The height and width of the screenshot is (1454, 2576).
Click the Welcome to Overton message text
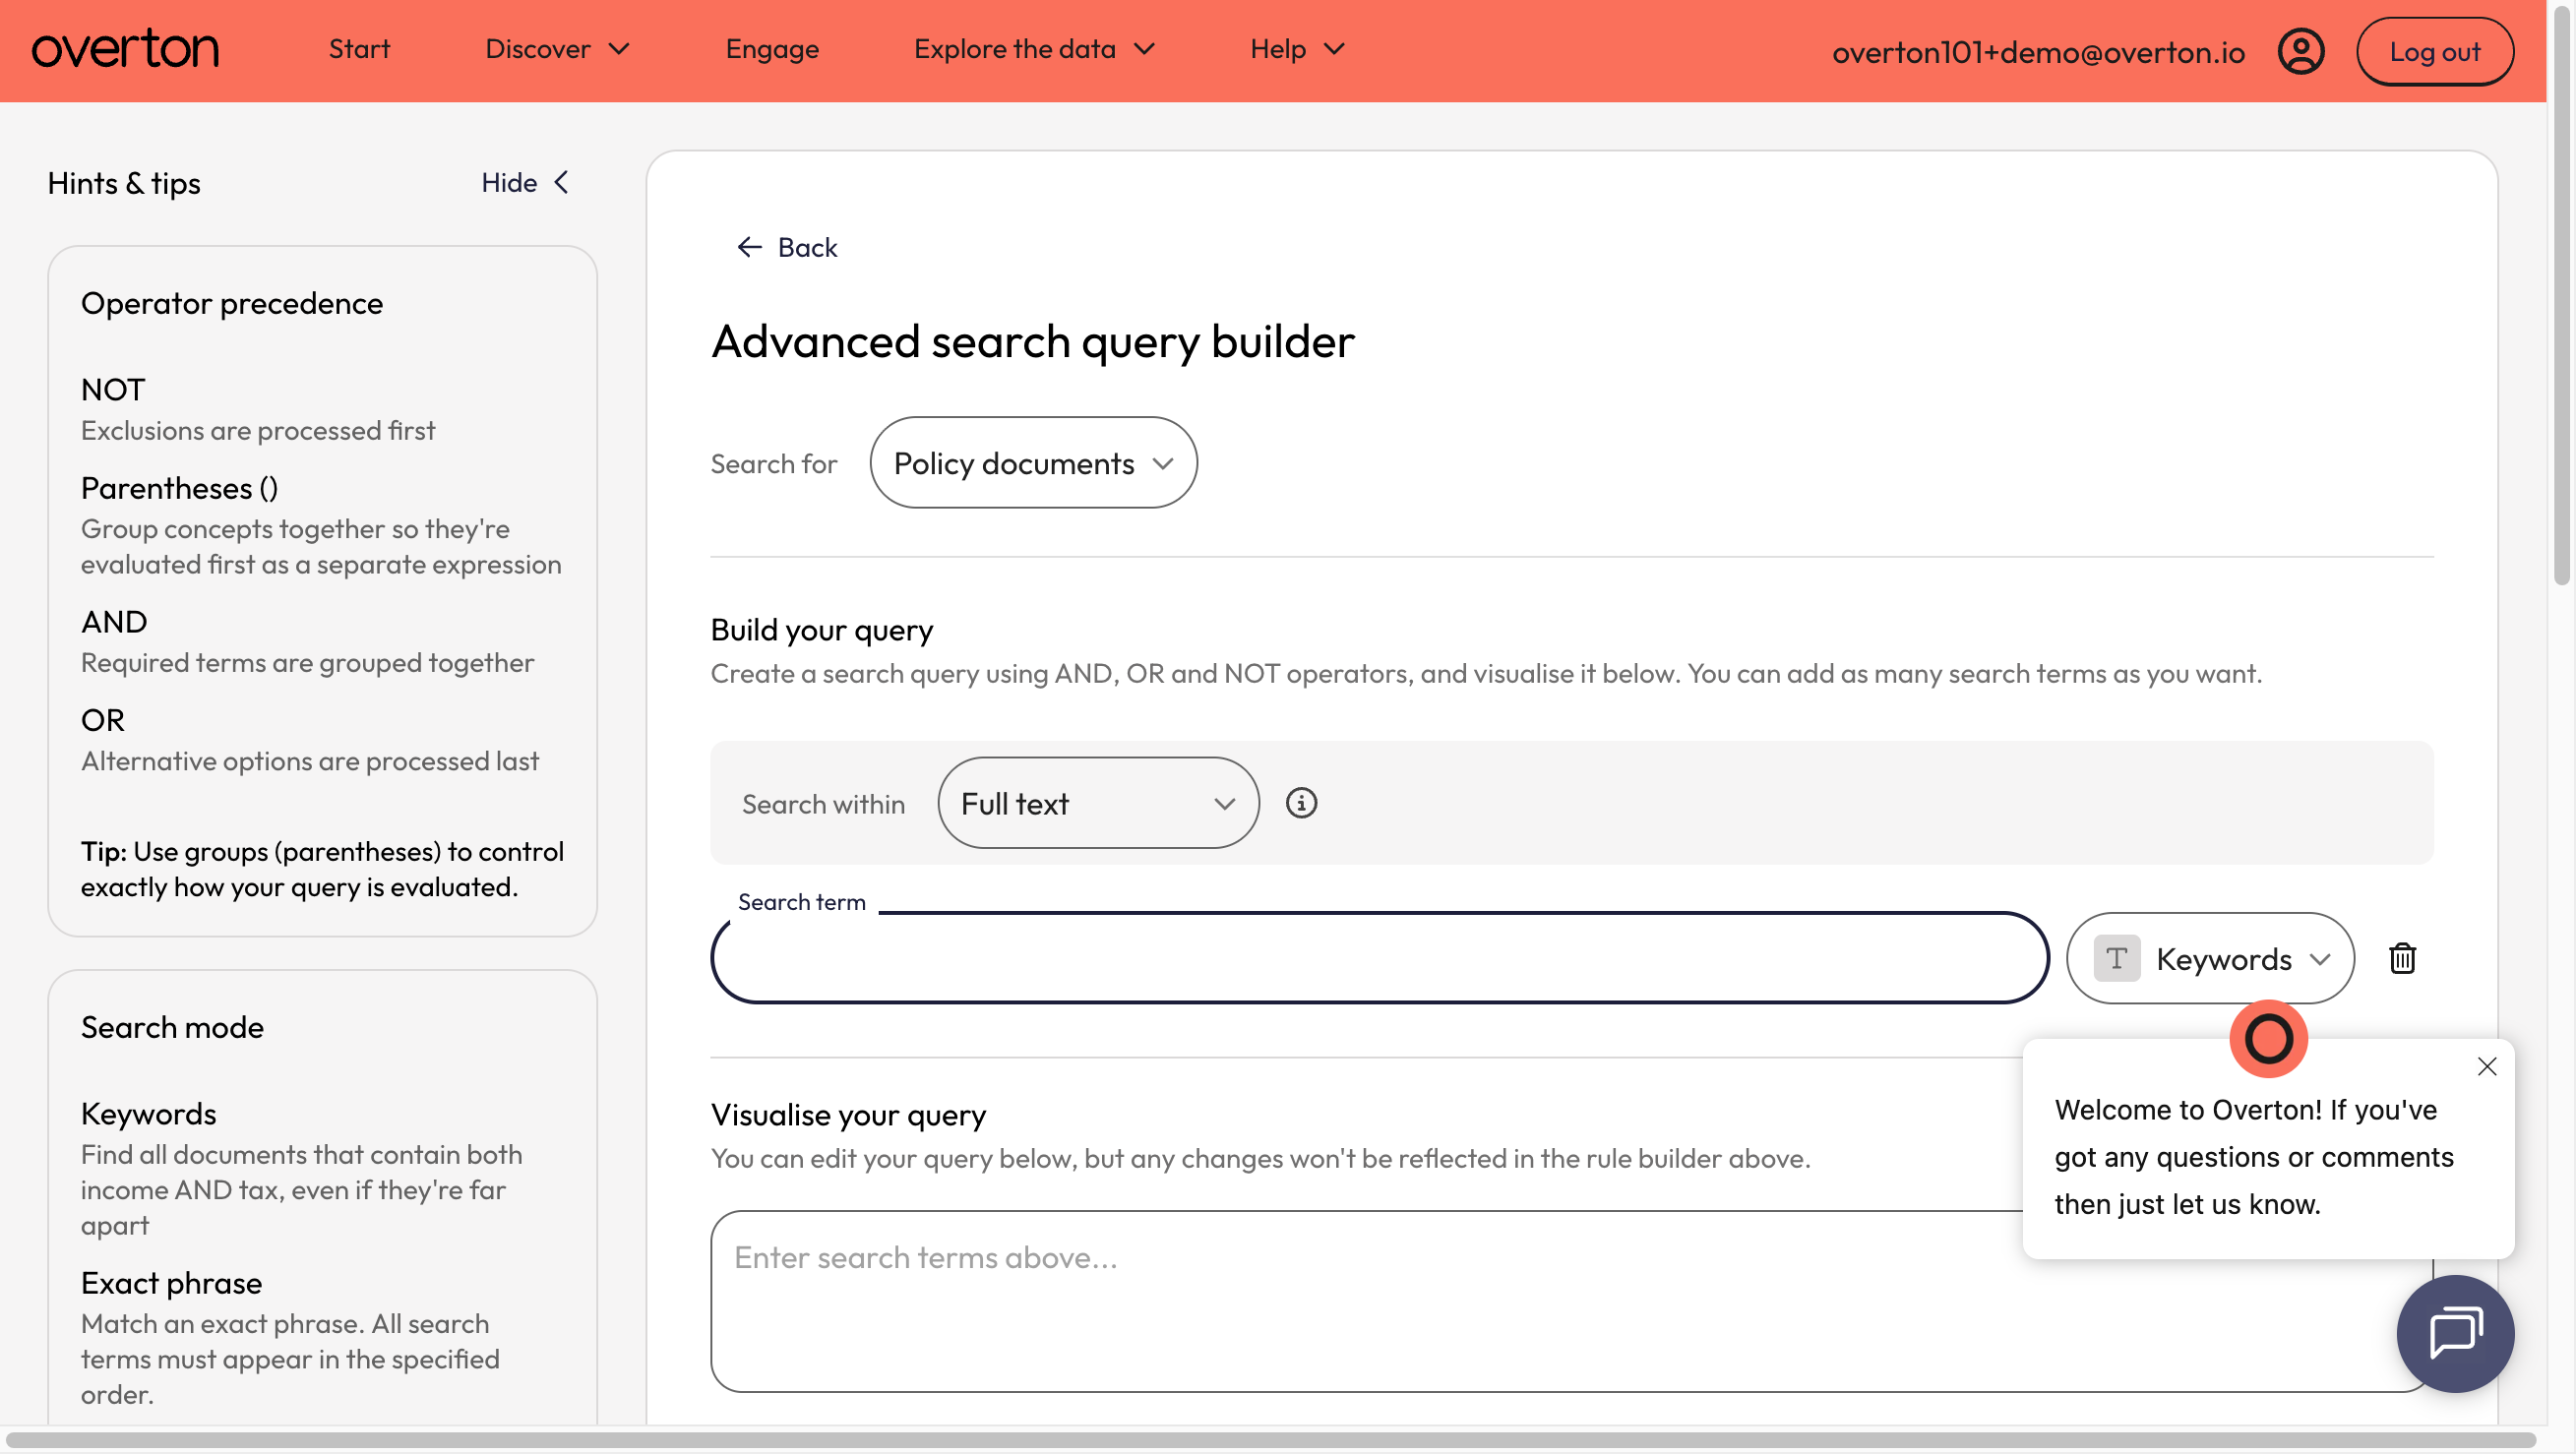tap(2254, 1157)
